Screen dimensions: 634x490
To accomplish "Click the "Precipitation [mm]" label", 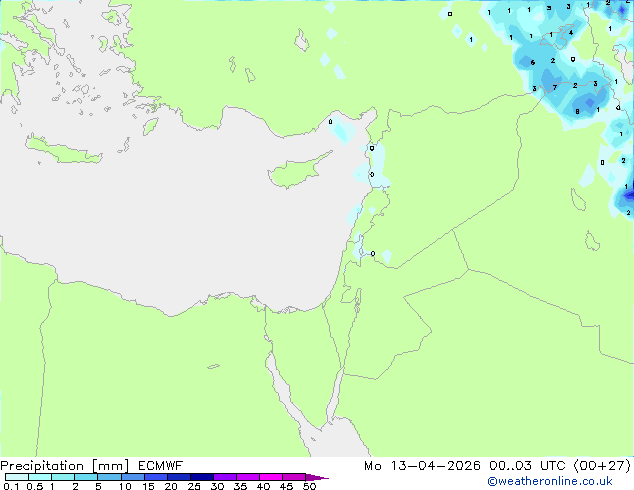I will pyautogui.click(x=65, y=466).
